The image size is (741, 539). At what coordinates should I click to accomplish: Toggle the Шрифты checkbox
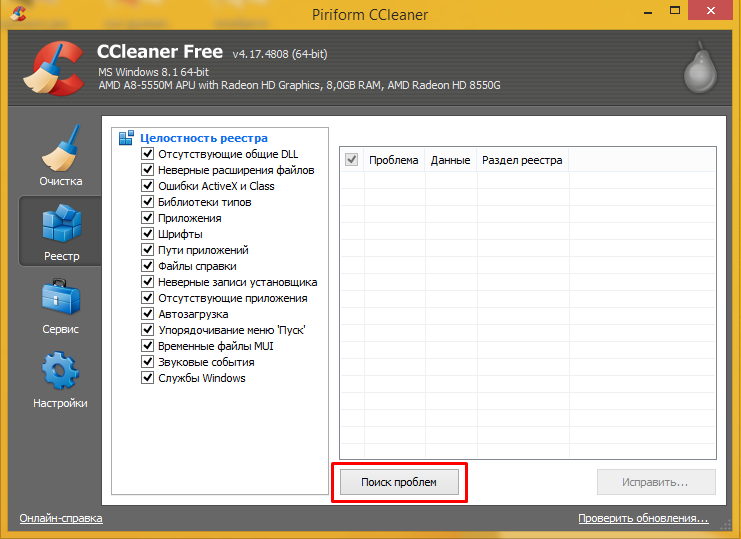click(x=147, y=234)
